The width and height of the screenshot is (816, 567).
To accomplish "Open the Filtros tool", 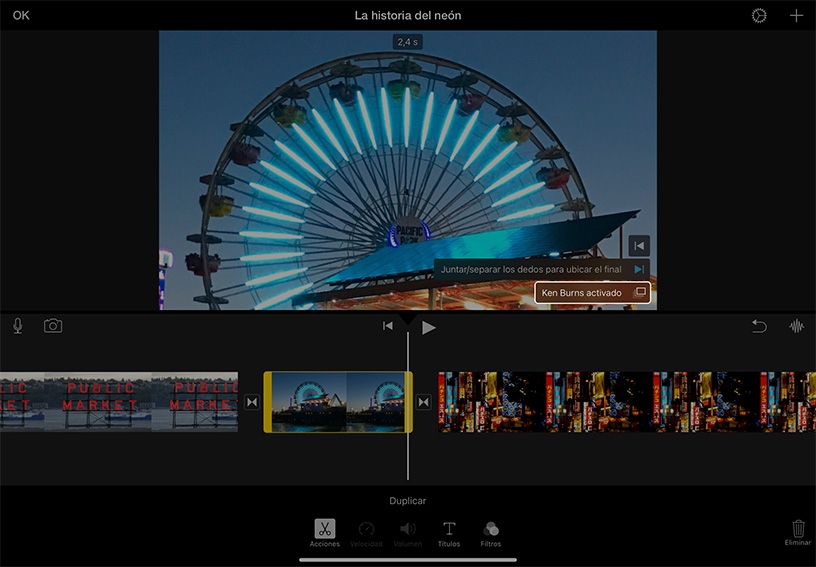I will pyautogui.click(x=490, y=534).
